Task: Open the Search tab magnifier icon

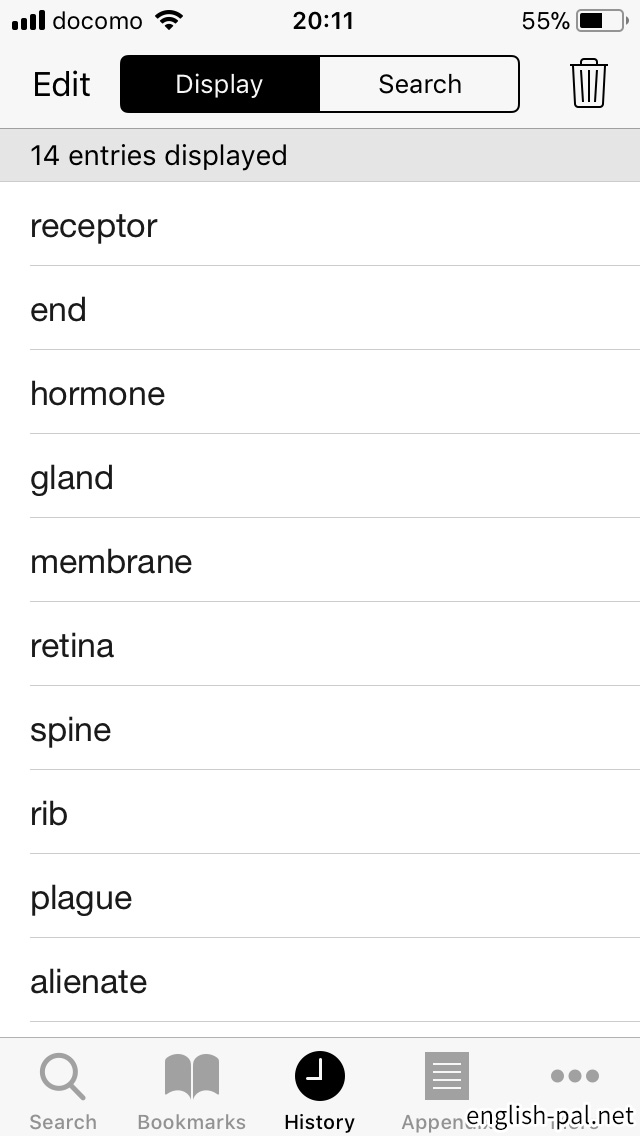Action: click(62, 1078)
